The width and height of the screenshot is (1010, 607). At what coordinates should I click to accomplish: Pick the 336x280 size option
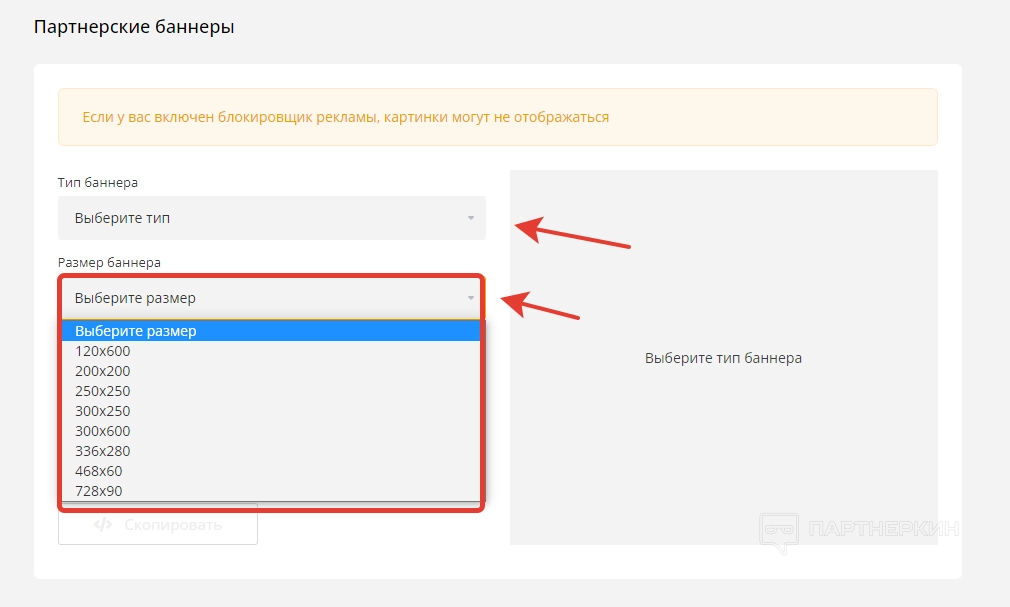103,451
